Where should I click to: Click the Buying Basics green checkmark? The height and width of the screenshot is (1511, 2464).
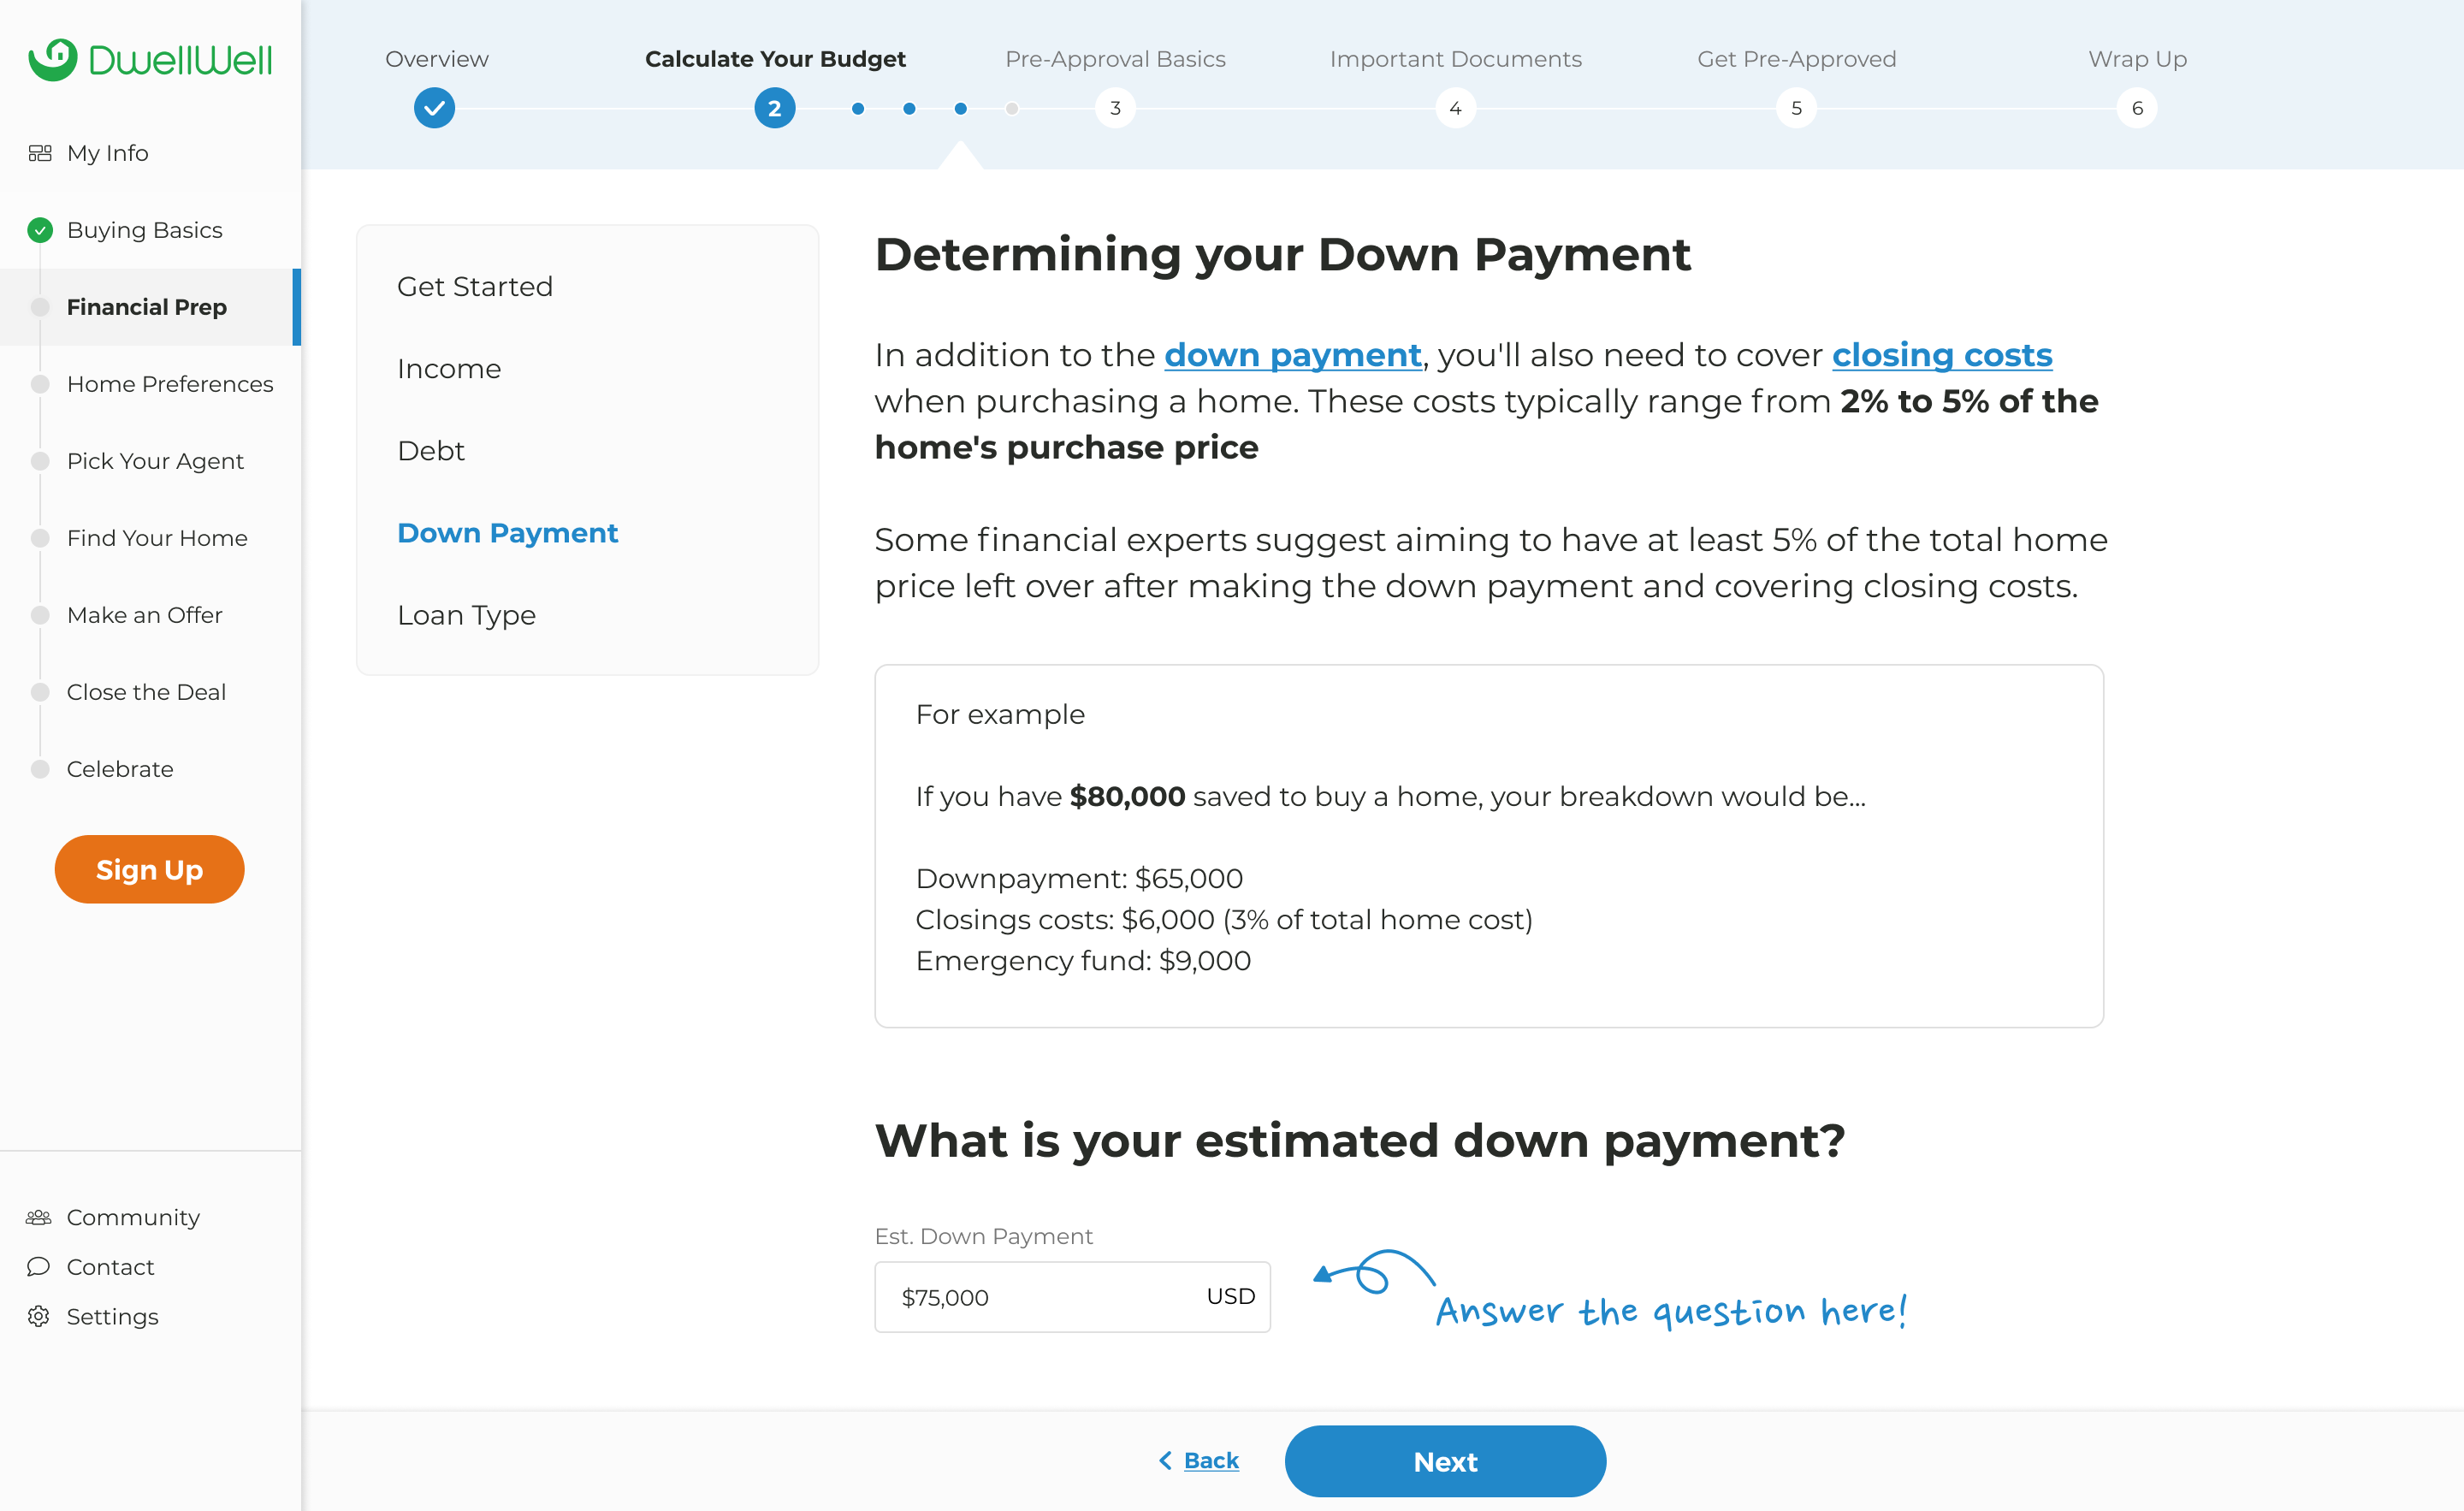(x=40, y=230)
